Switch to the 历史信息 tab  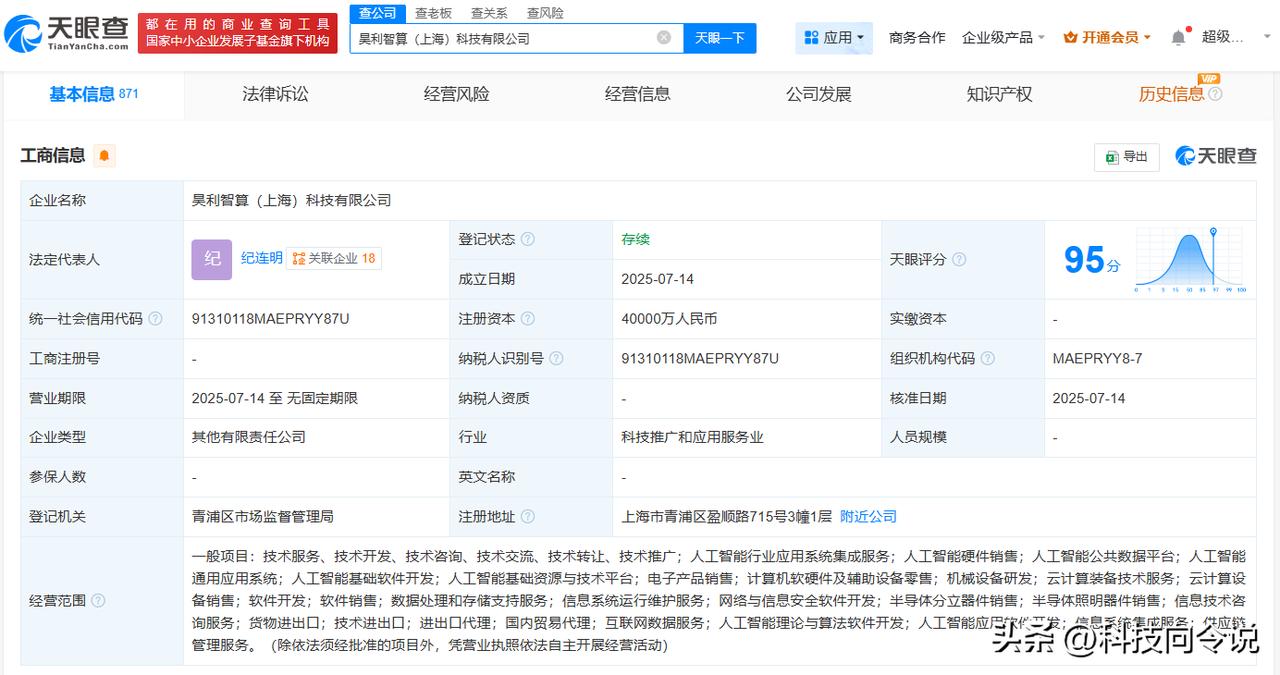pos(1171,94)
